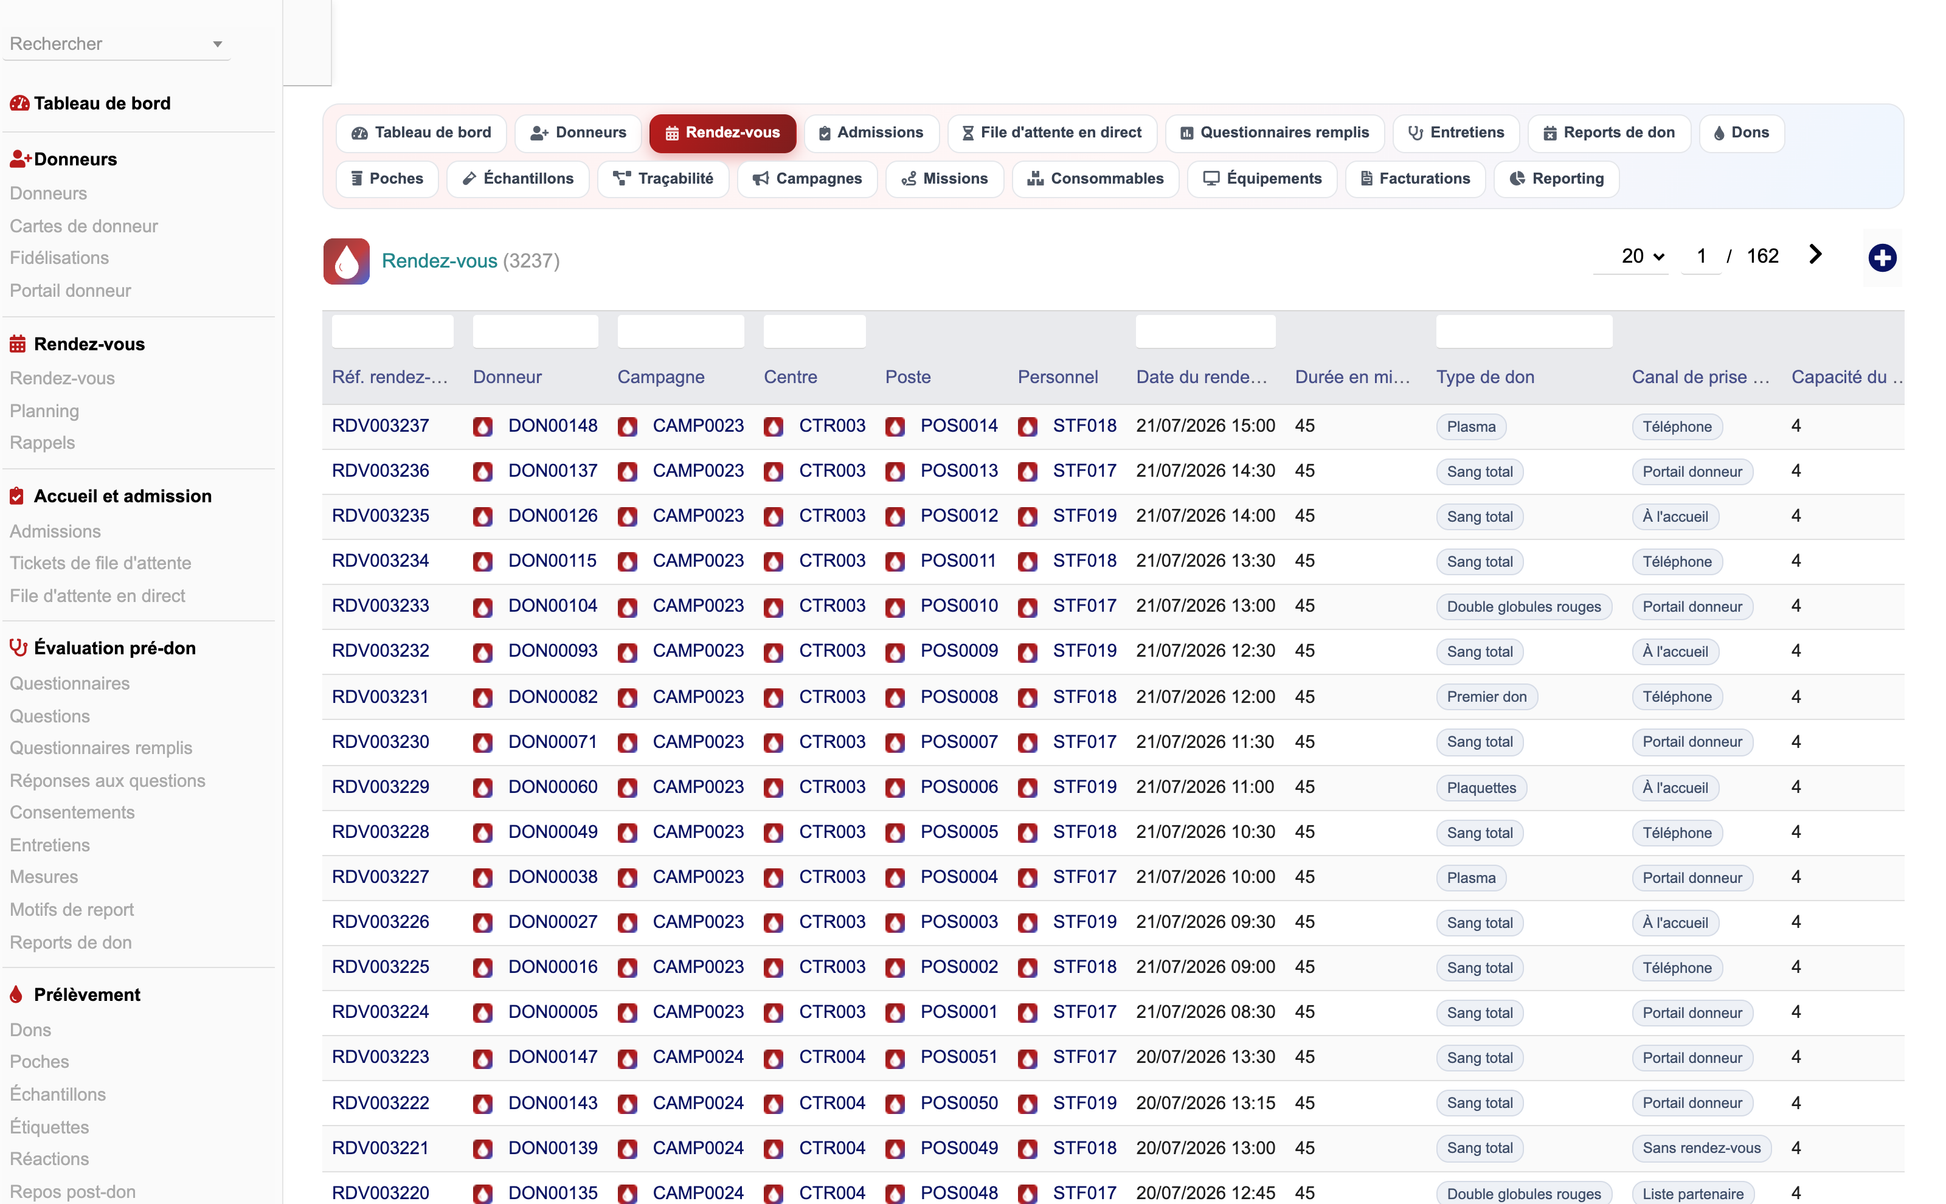
Task: Click the Plaquettes tag in row RDV003229
Action: pyautogui.click(x=1481, y=788)
